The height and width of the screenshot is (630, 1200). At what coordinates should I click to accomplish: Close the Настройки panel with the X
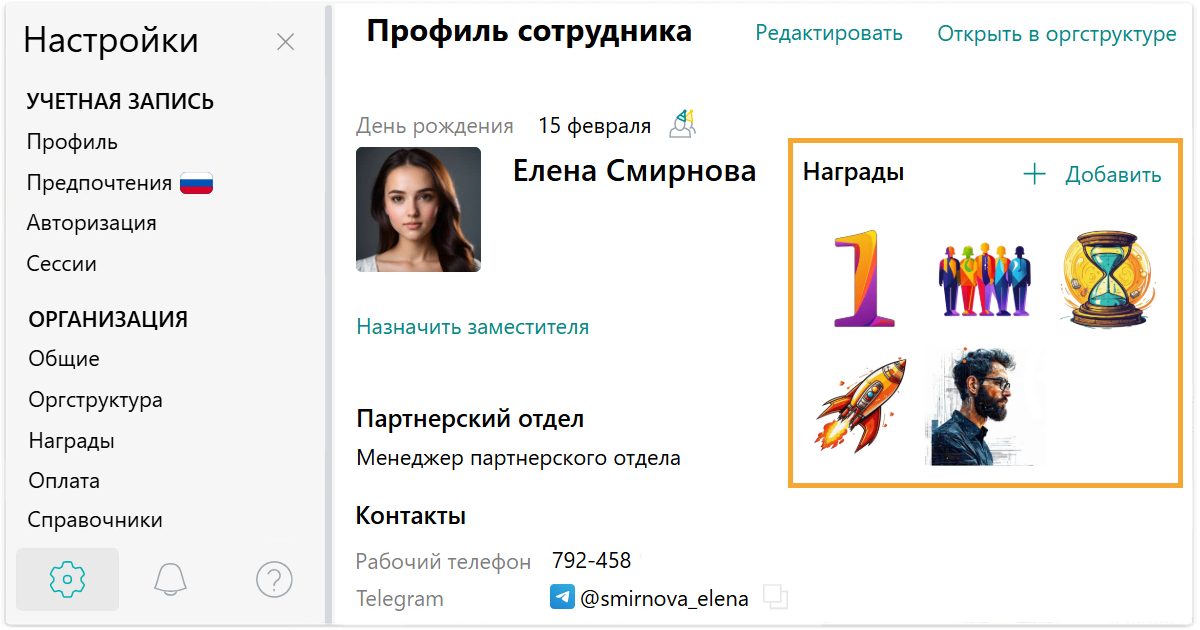pos(285,42)
